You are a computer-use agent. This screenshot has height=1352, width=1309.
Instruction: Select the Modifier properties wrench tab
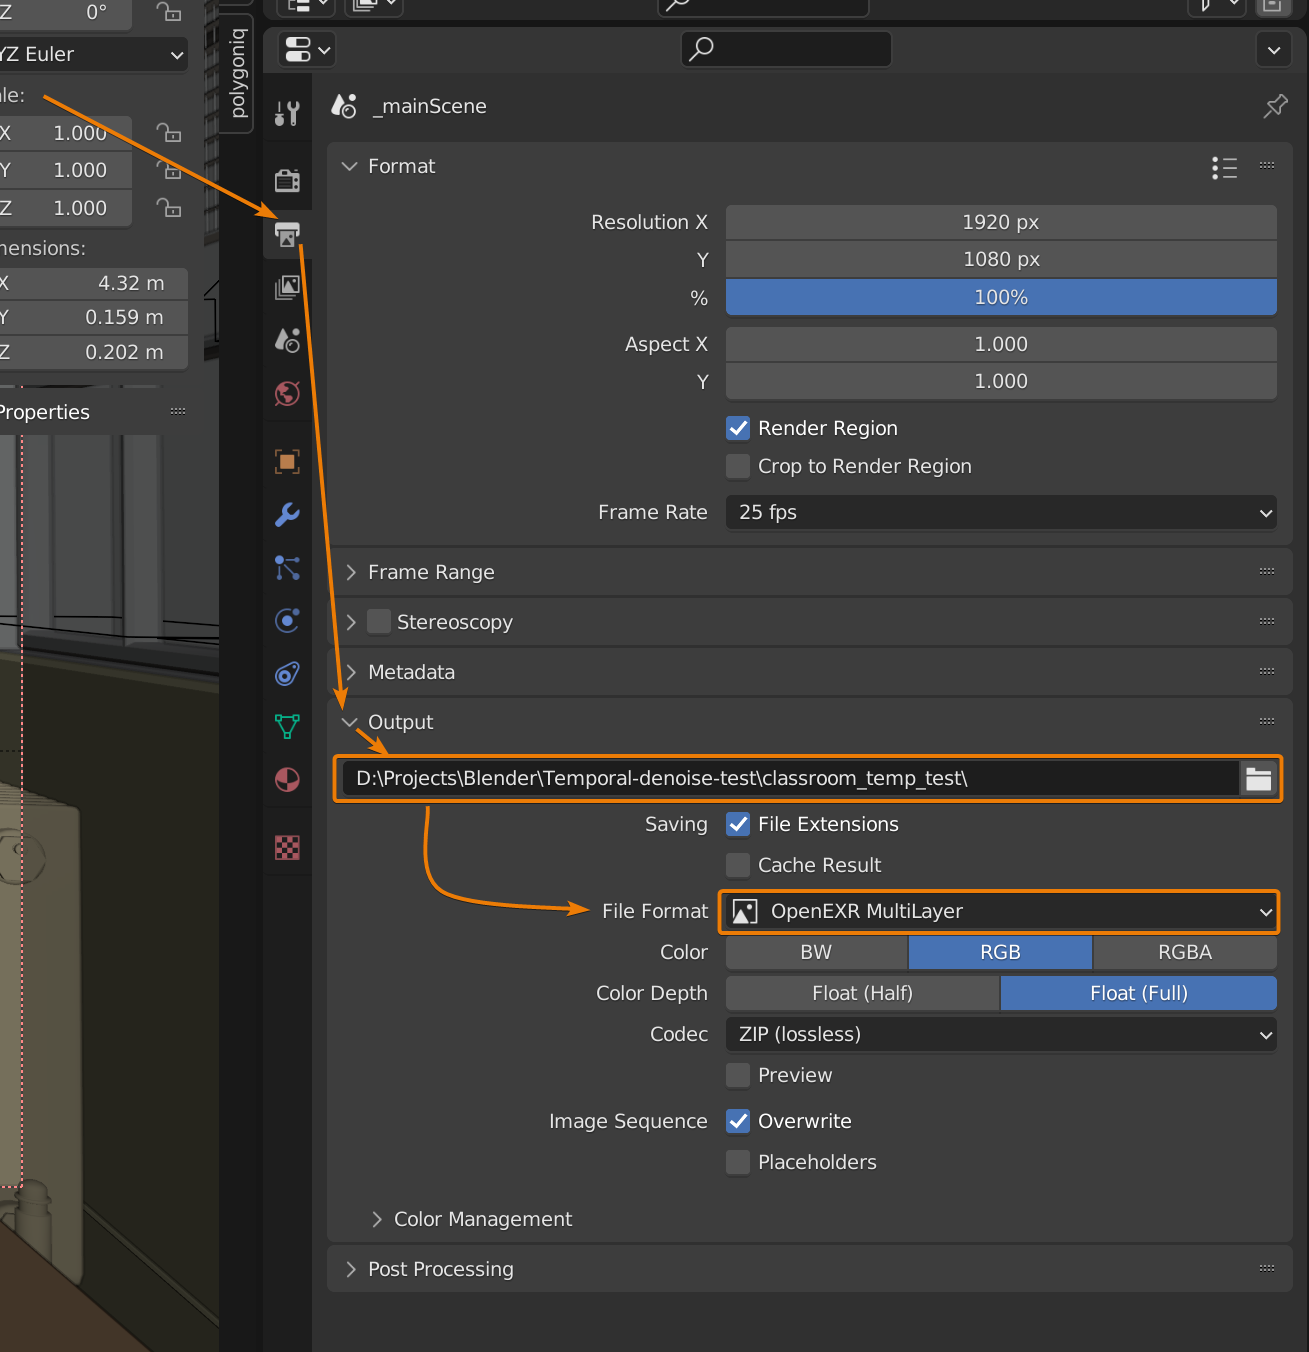point(287,515)
